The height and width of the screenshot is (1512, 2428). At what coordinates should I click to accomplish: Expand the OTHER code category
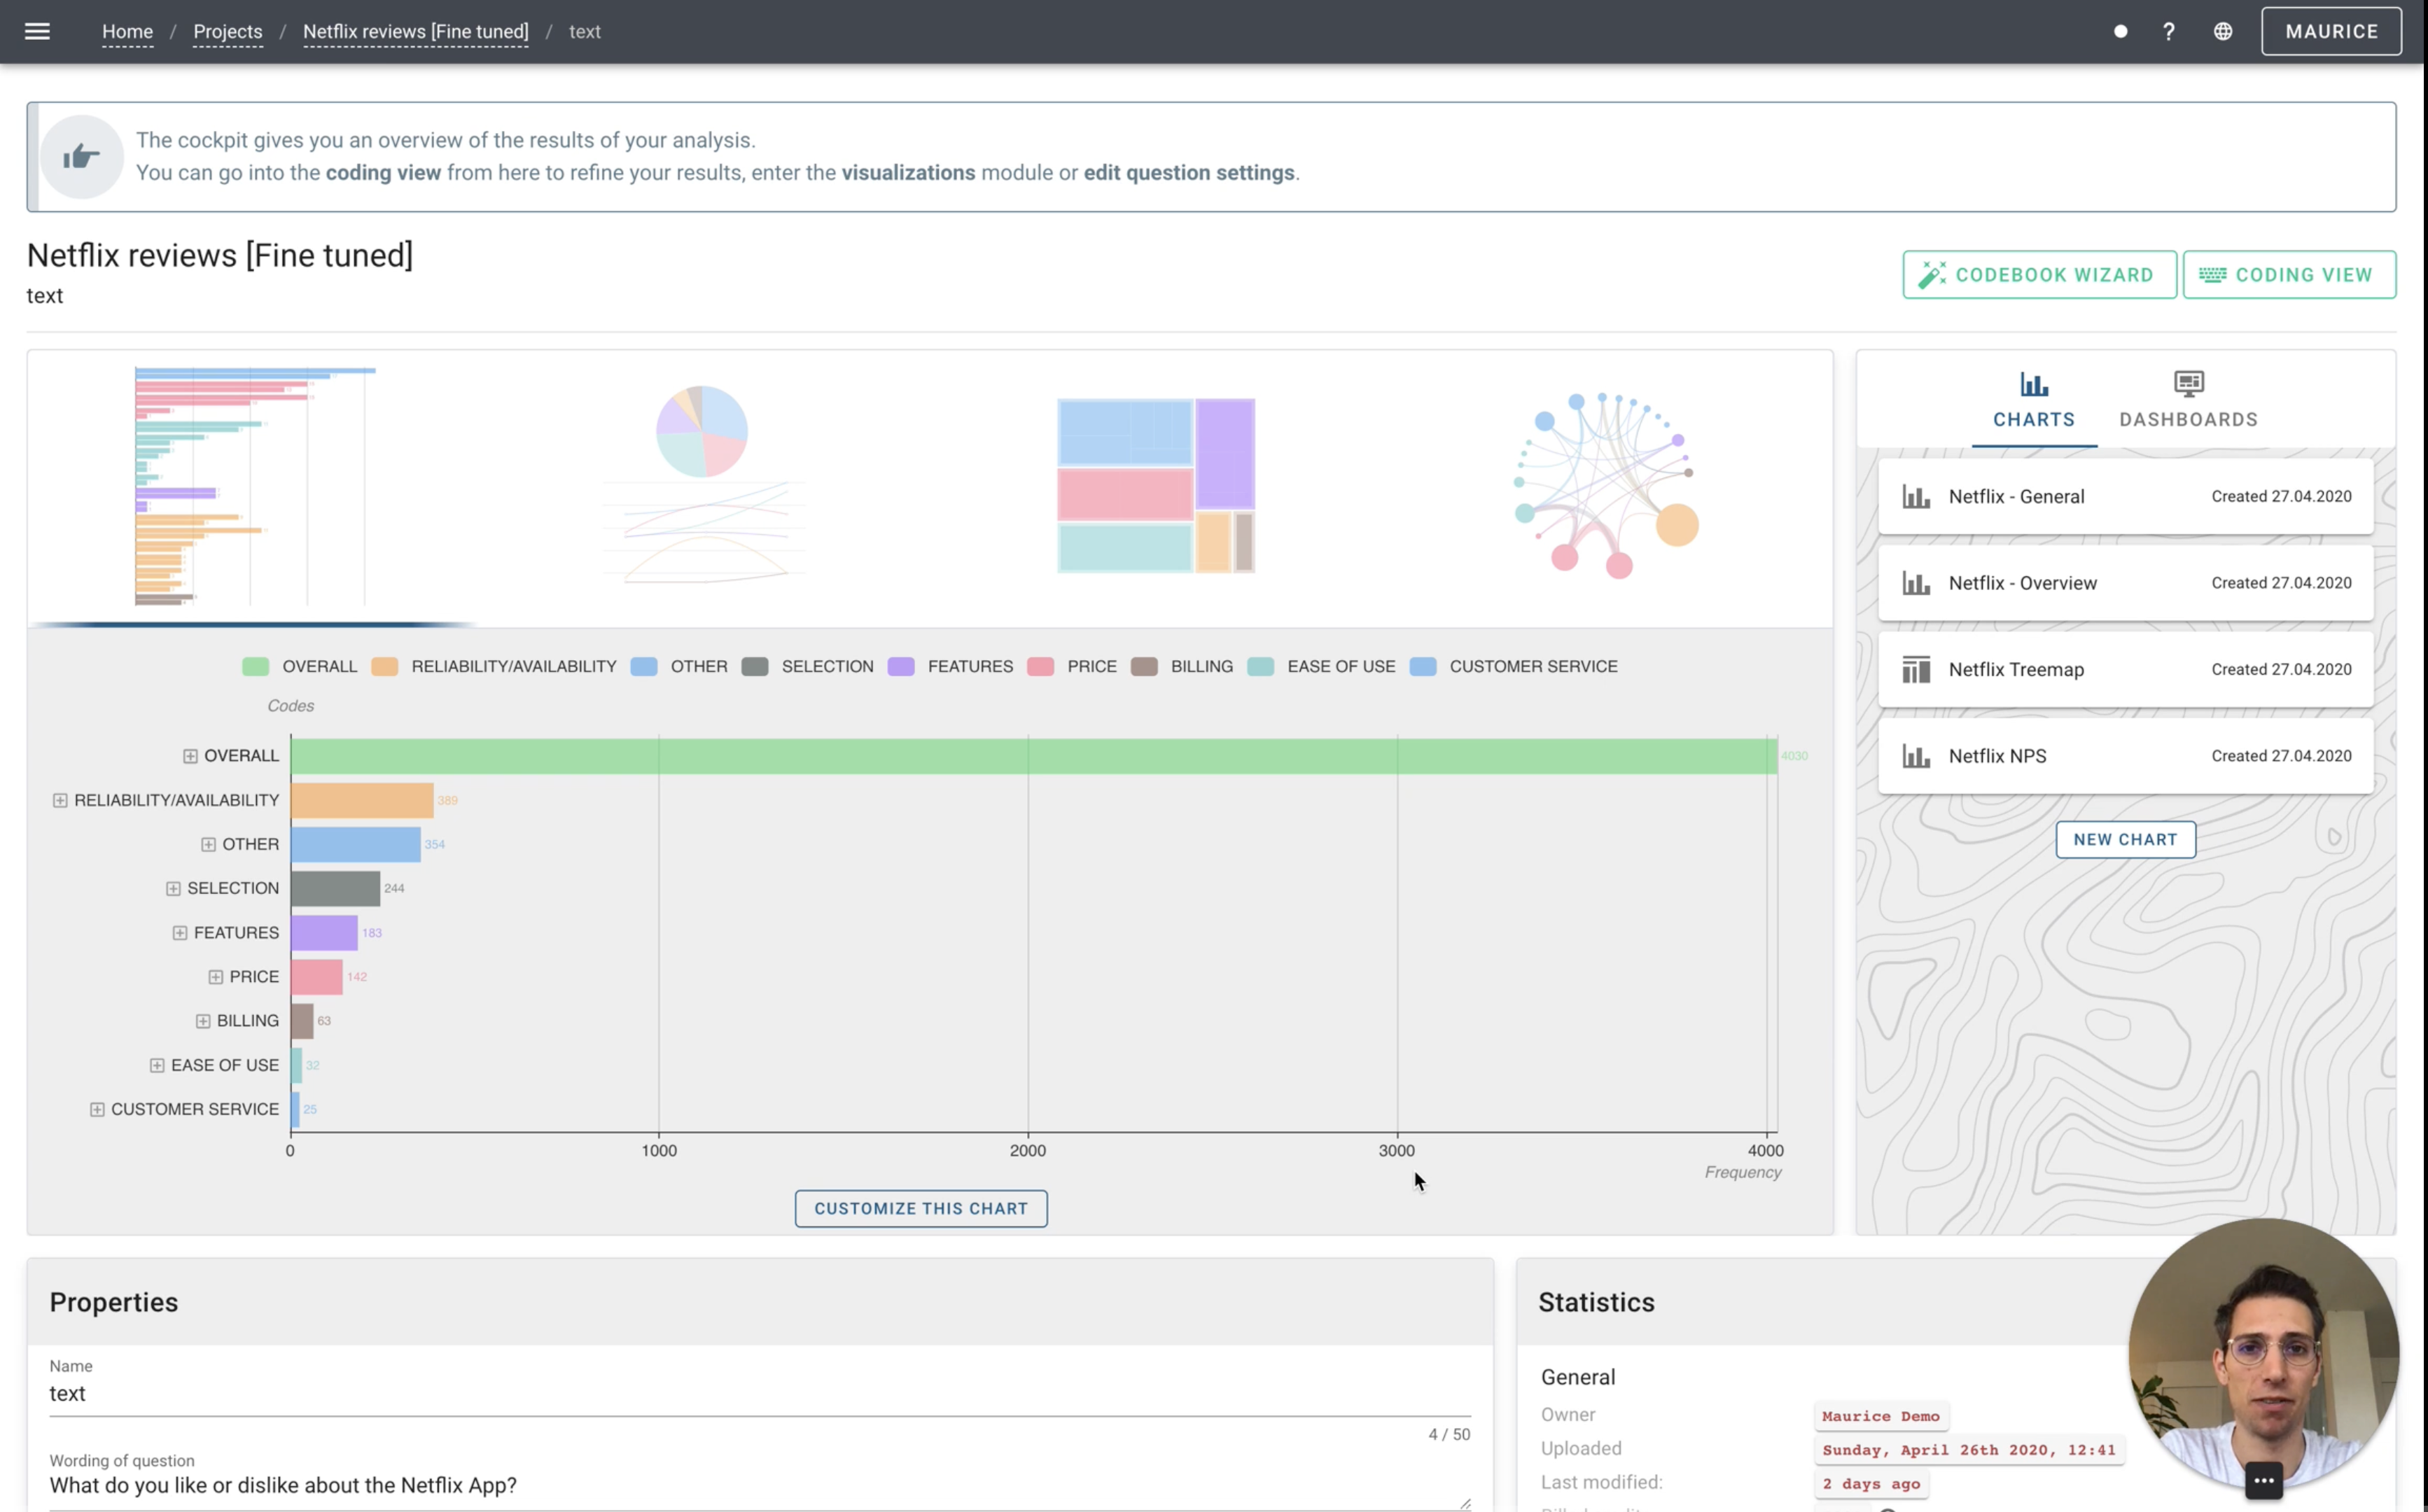tap(208, 844)
